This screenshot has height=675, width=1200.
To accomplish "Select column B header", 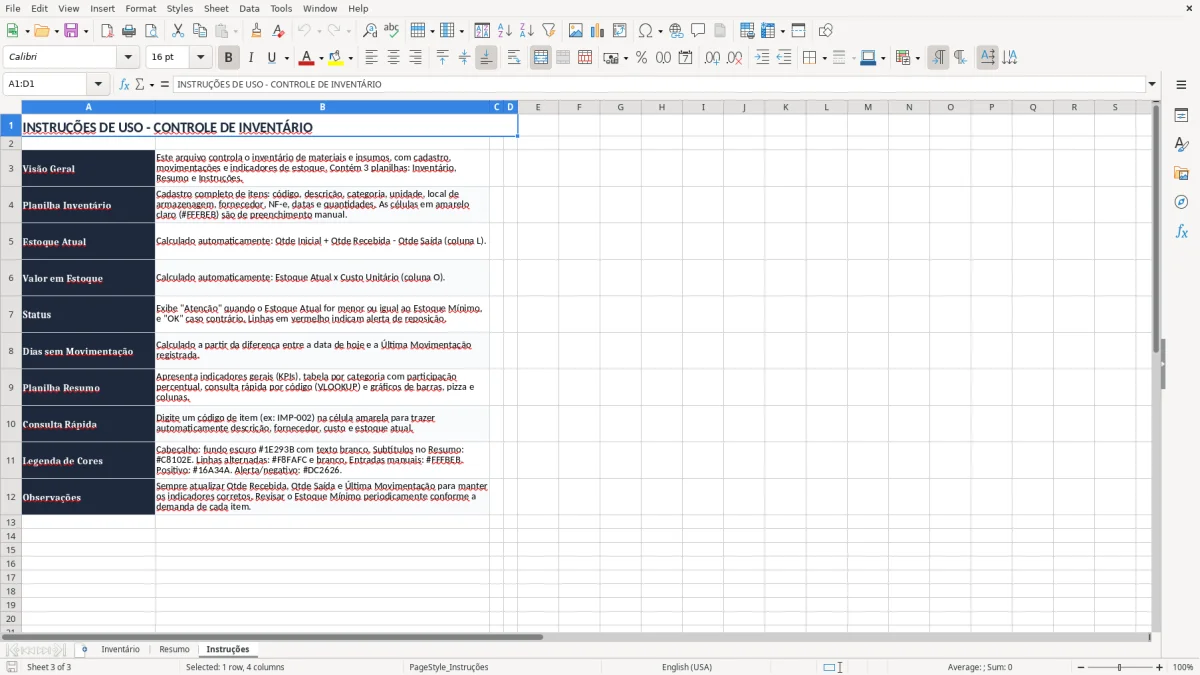I will click(x=322, y=107).
